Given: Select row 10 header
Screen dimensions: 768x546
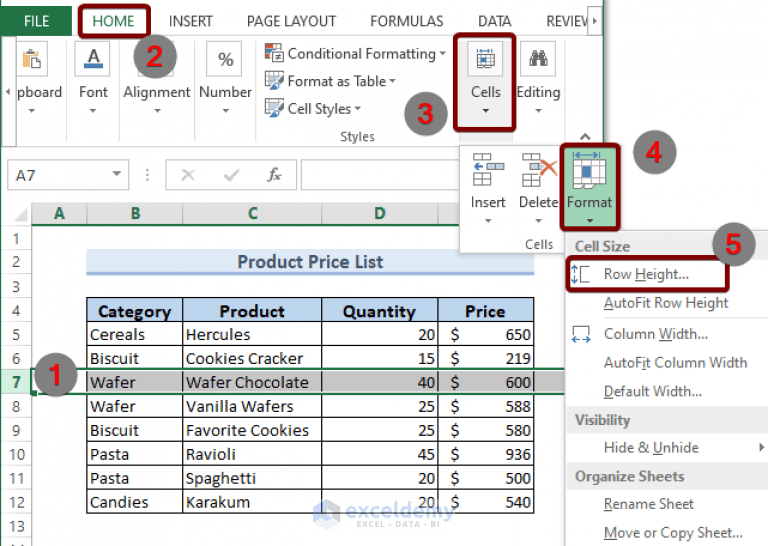Looking at the screenshot, I should click(16, 454).
